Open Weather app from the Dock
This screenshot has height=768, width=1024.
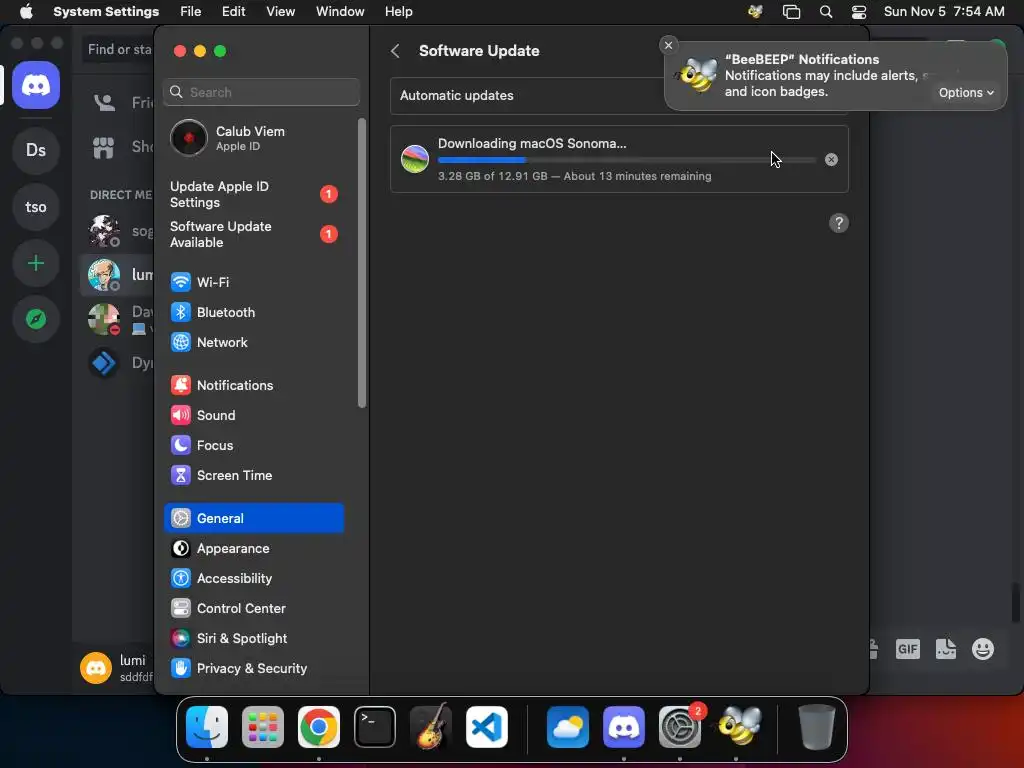pyautogui.click(x=568, y=727)
